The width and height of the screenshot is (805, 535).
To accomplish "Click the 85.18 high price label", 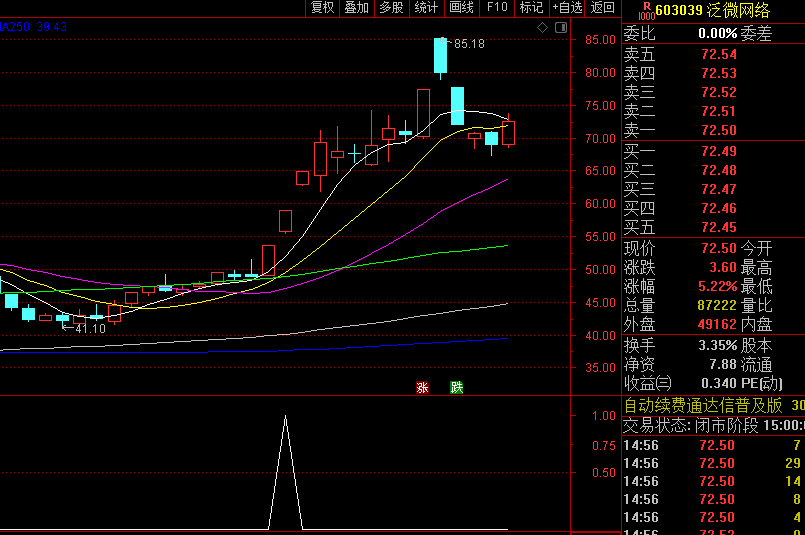I will 468,44.
